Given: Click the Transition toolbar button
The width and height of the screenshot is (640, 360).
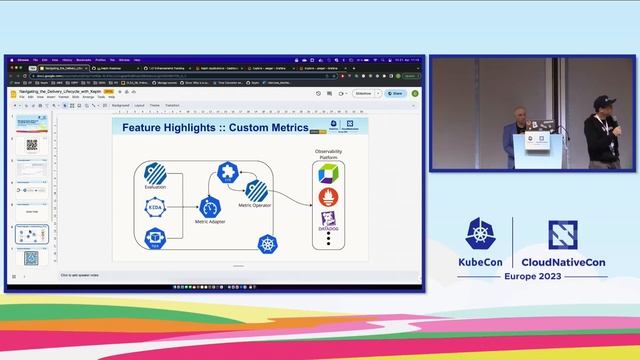Looking at the screenshot, I should (x=172, y=105).
